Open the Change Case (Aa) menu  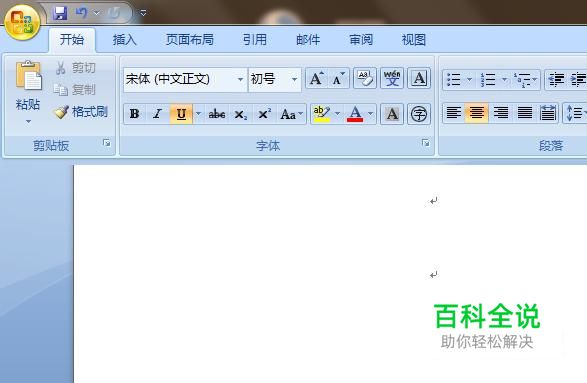(x=291, y=114)
